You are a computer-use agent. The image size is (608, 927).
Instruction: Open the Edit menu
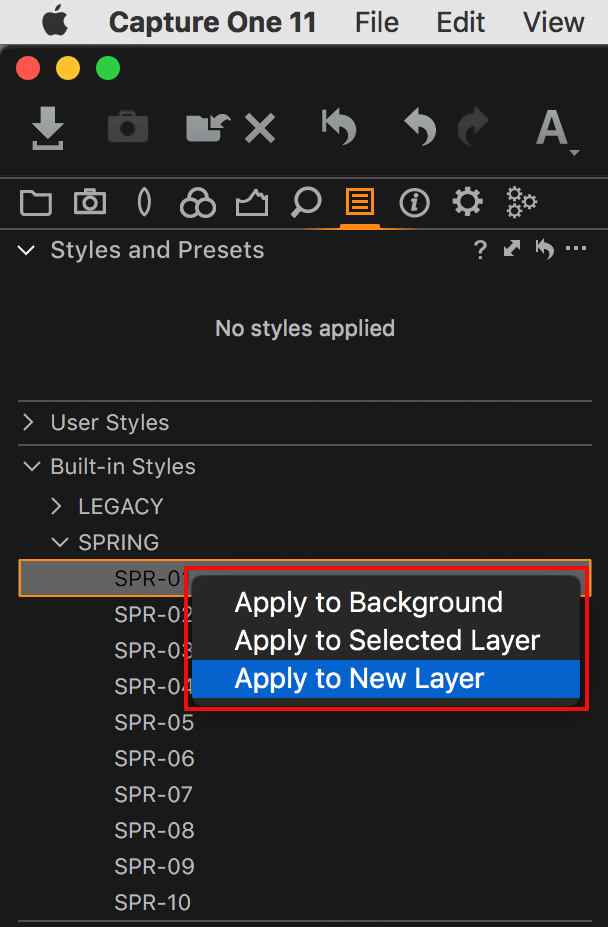(x=460, y=22)
